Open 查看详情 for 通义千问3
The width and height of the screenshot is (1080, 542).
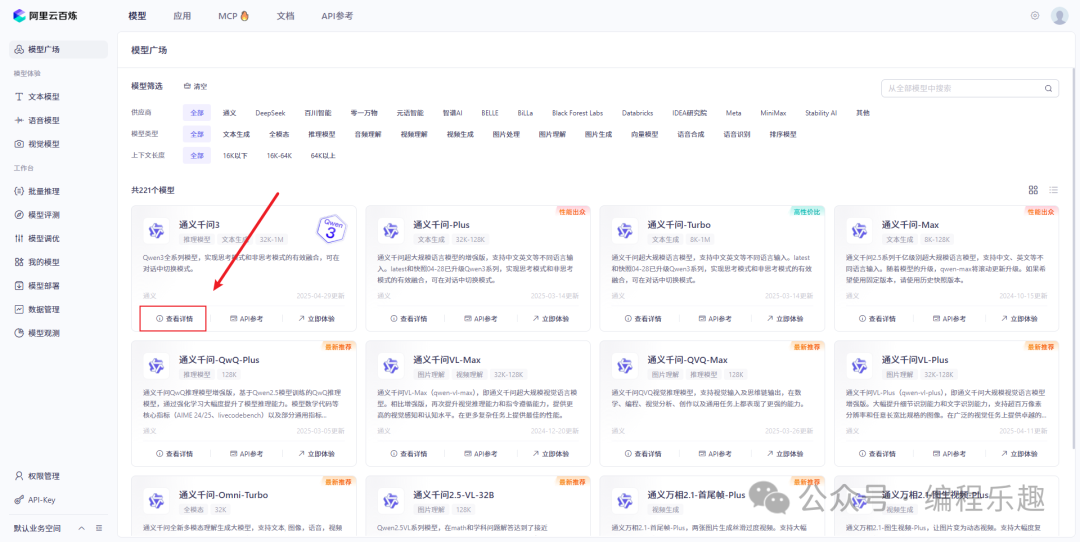click(x=174, y=319)
